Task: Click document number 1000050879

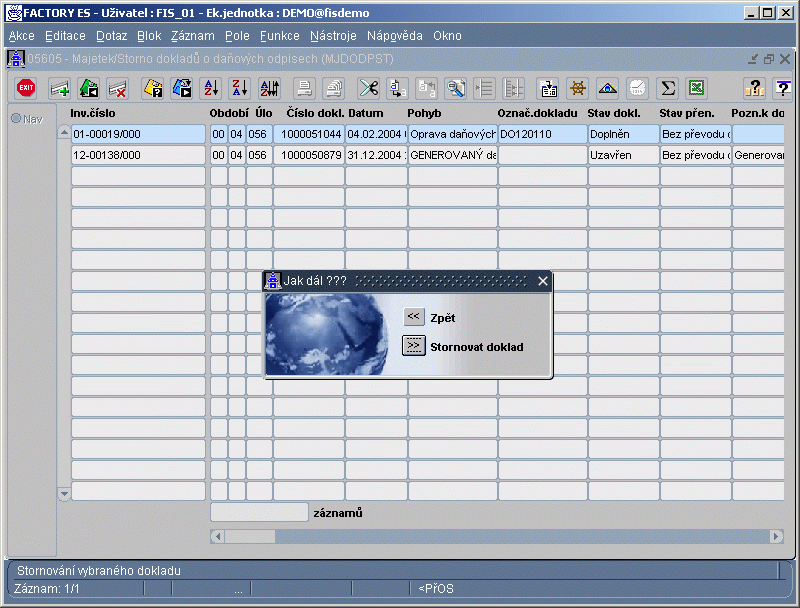Action: (309, 155)
